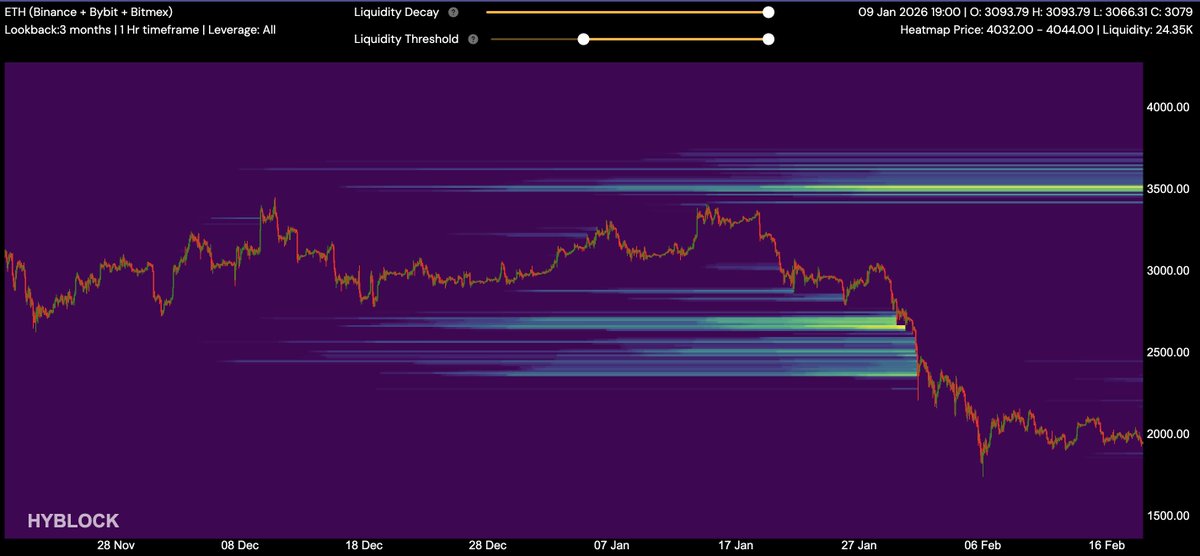
Task: Click the Heatmap Price liquidity readout
Action: (1048, 31)
